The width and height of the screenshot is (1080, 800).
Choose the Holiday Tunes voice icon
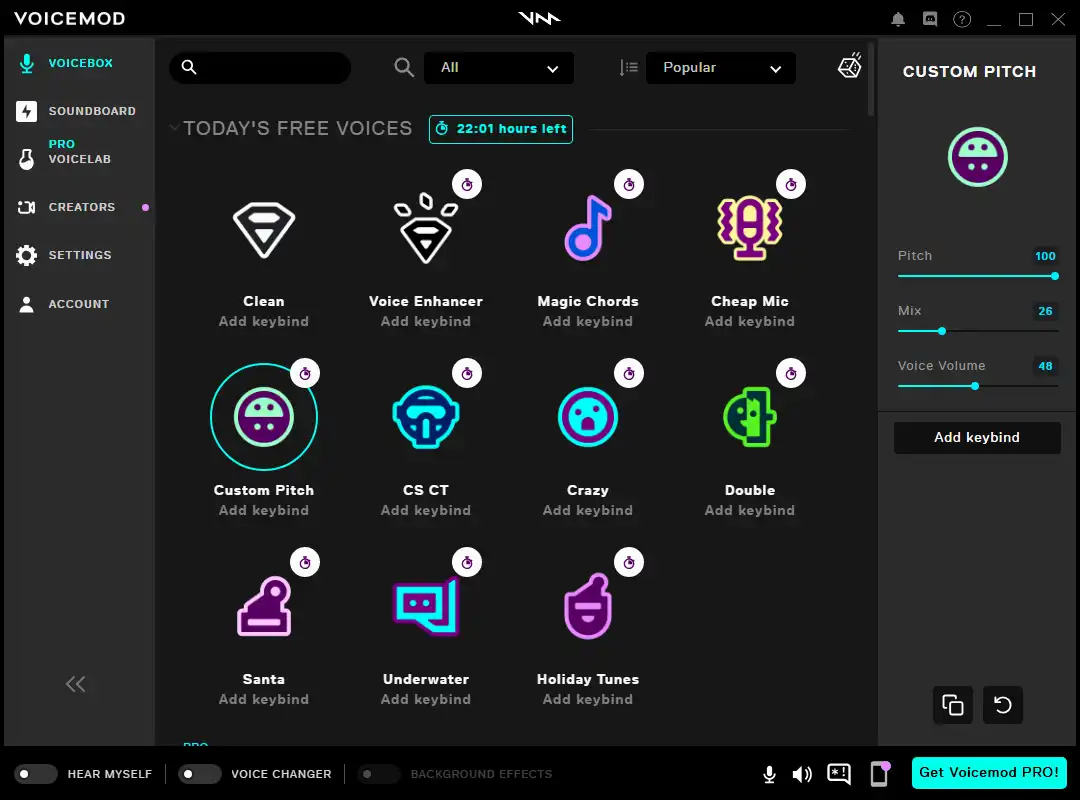[x=588, y=606]
